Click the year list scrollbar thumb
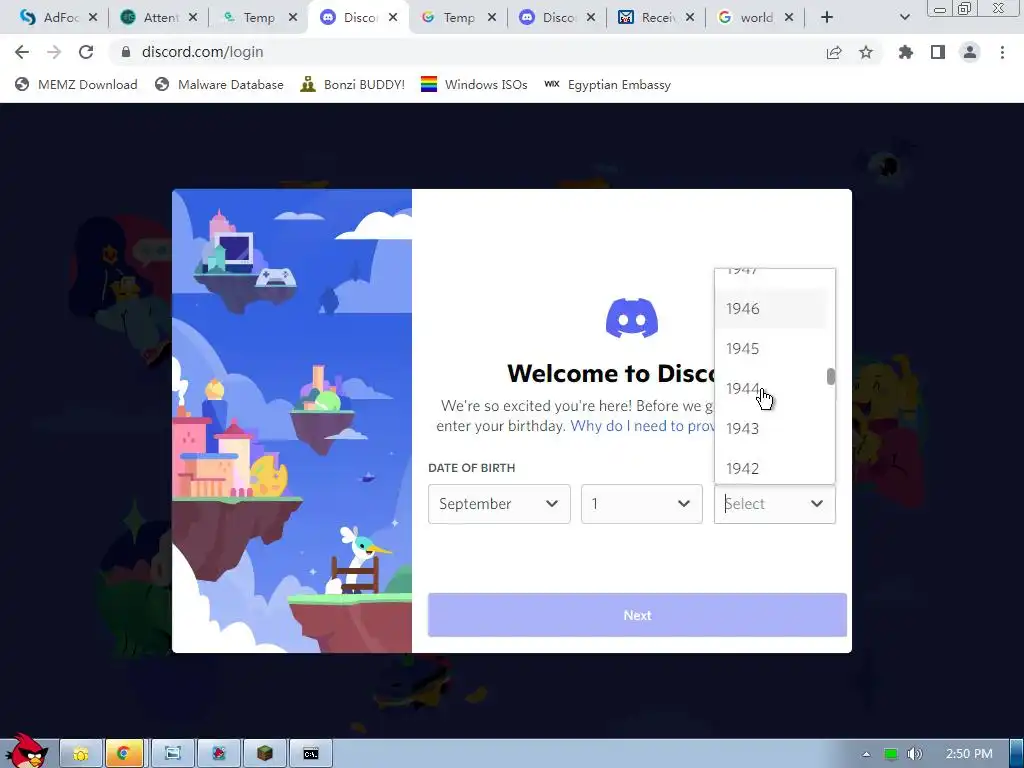The width and height of the screenshot is (1024, 768). [831, 377]
